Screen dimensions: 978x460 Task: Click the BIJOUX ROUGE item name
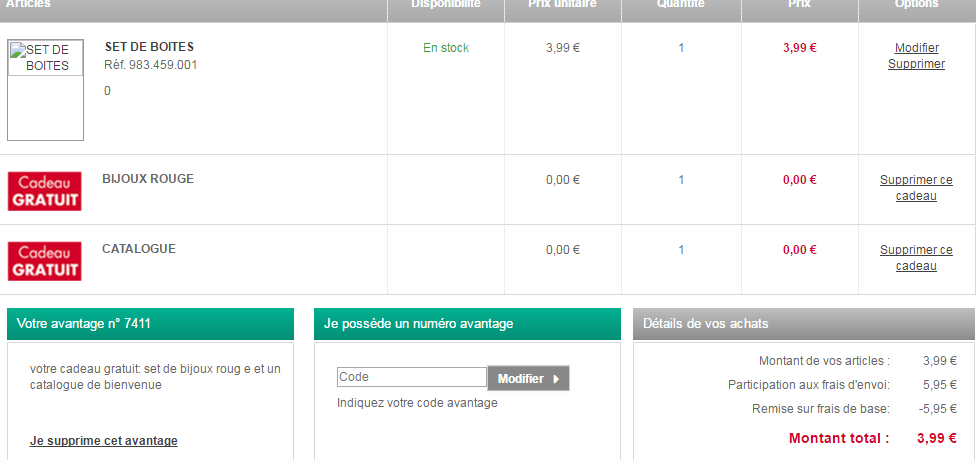[x=148, y=179]
